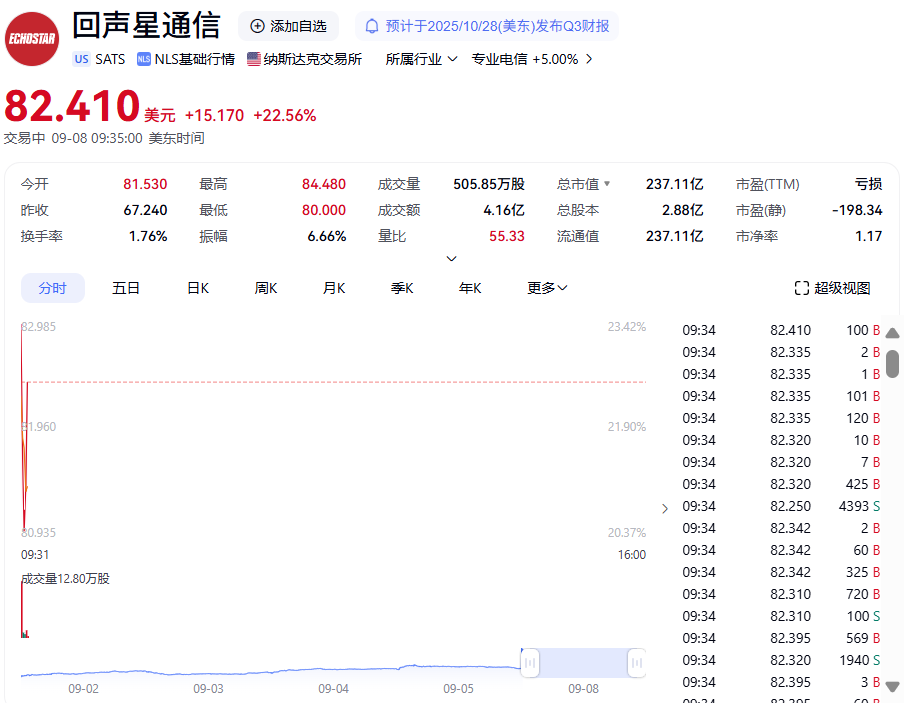
Task: Click the scroll-down arrow in trade list
Action: [x=892, y=686]
